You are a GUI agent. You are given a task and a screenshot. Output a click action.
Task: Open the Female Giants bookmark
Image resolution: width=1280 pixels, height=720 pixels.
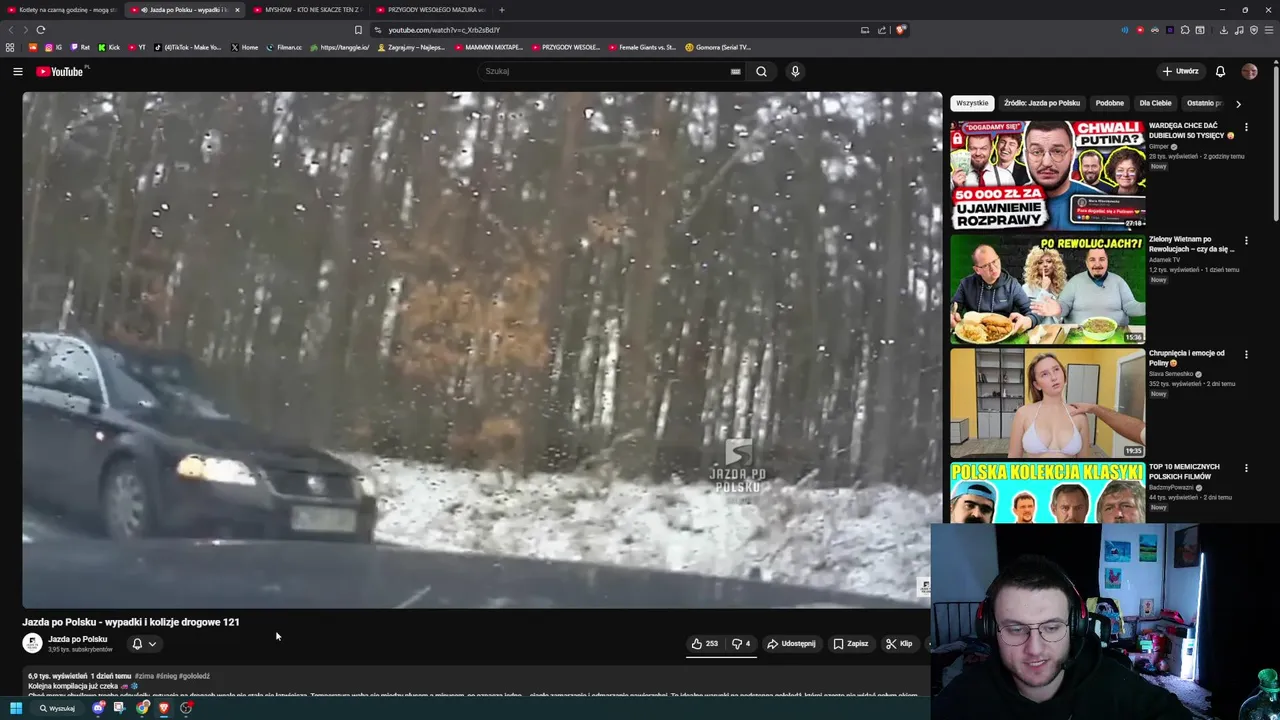641,47
